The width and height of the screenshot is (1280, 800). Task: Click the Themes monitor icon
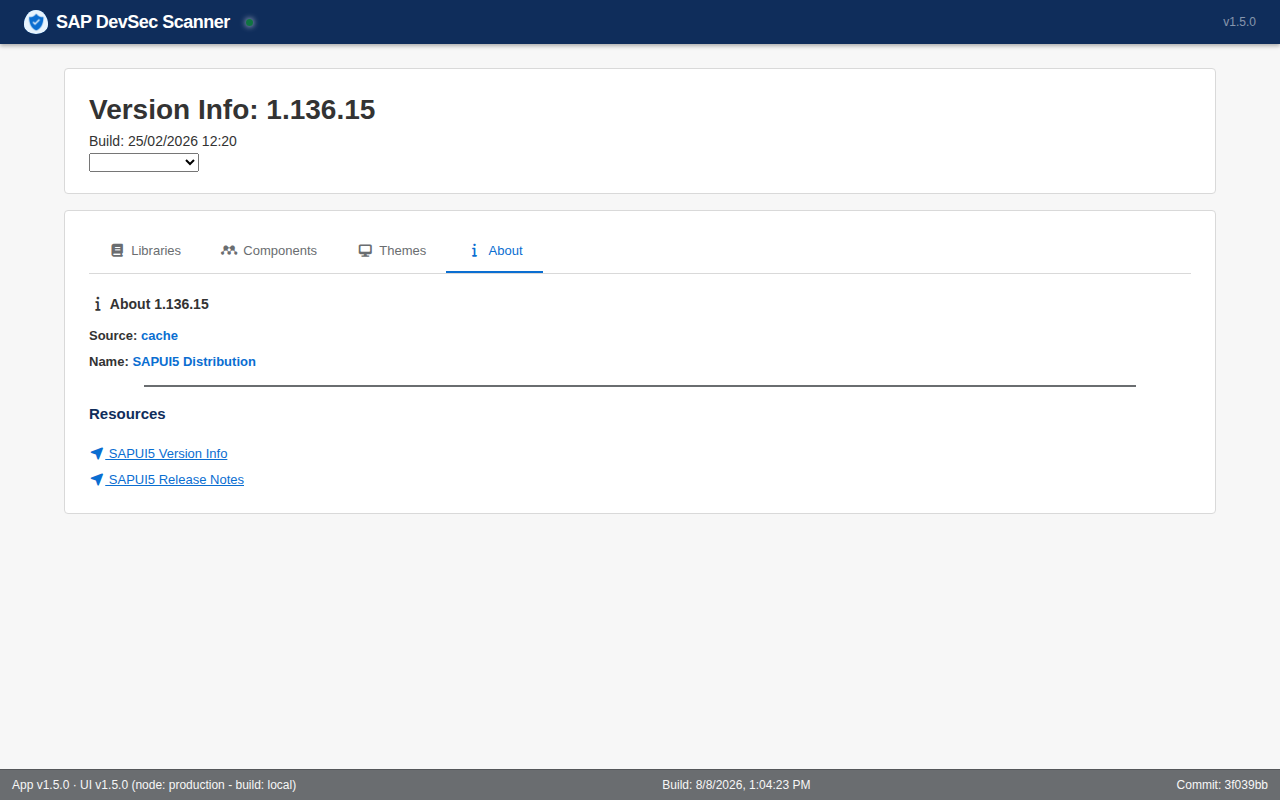pos(365,251)
